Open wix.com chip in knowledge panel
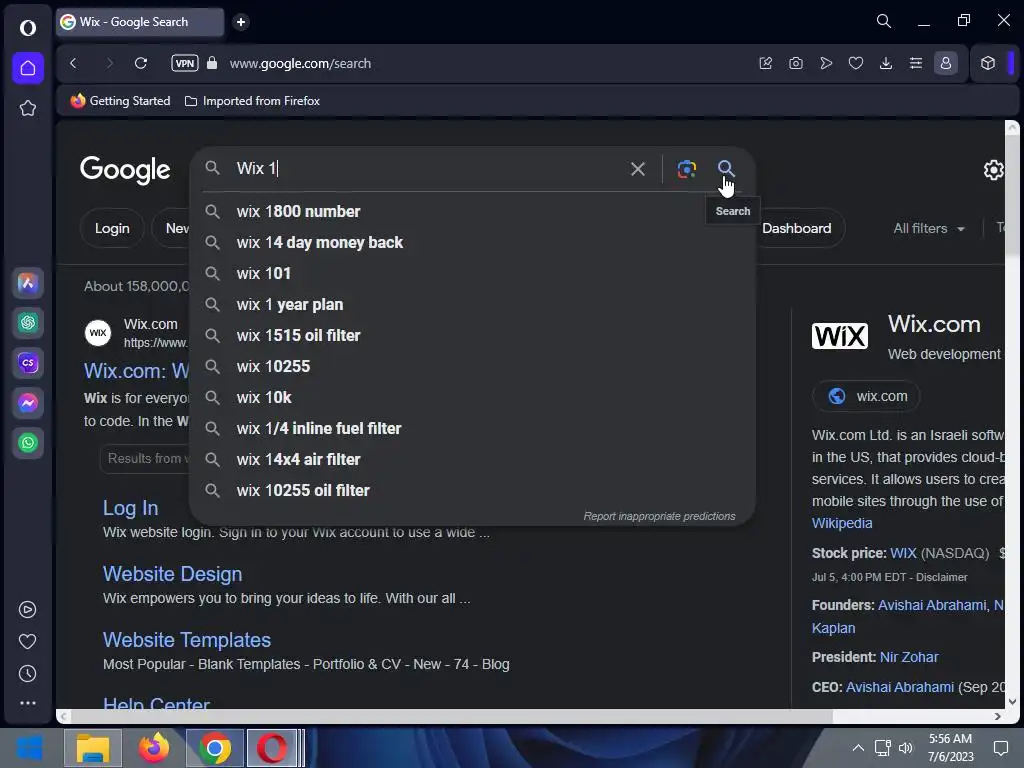1024x768 pixels. click(x=866, y=396)
